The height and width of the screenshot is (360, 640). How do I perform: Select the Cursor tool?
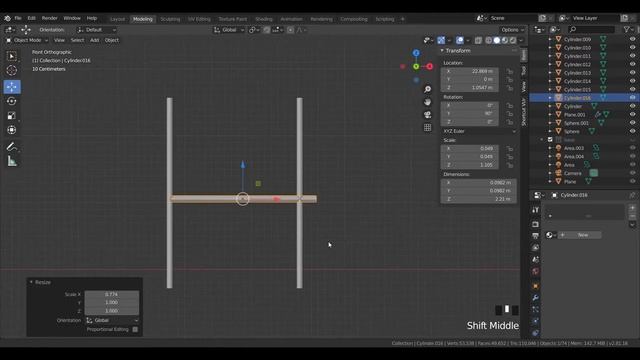click(x=12, y=70)
